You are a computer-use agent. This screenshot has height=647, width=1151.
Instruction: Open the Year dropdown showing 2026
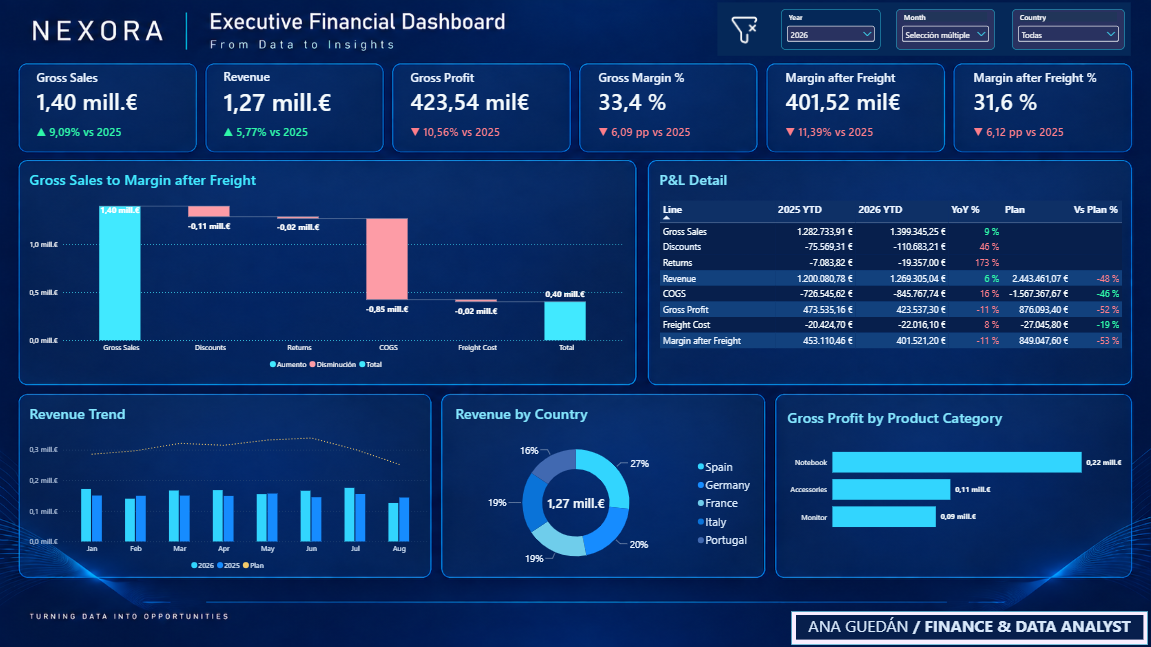(x=830, y=35)
